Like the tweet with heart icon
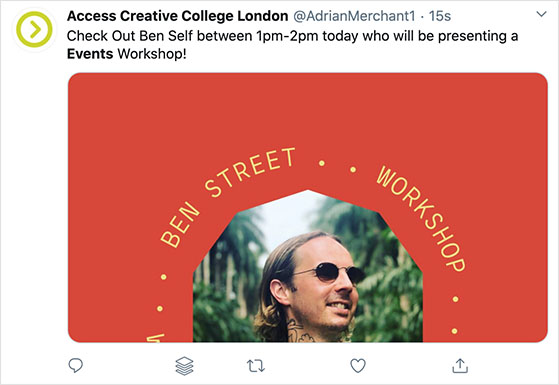Image resolution: width=559 pixels, height=385 pixels. pyautogui.click(x=358, y=366)
